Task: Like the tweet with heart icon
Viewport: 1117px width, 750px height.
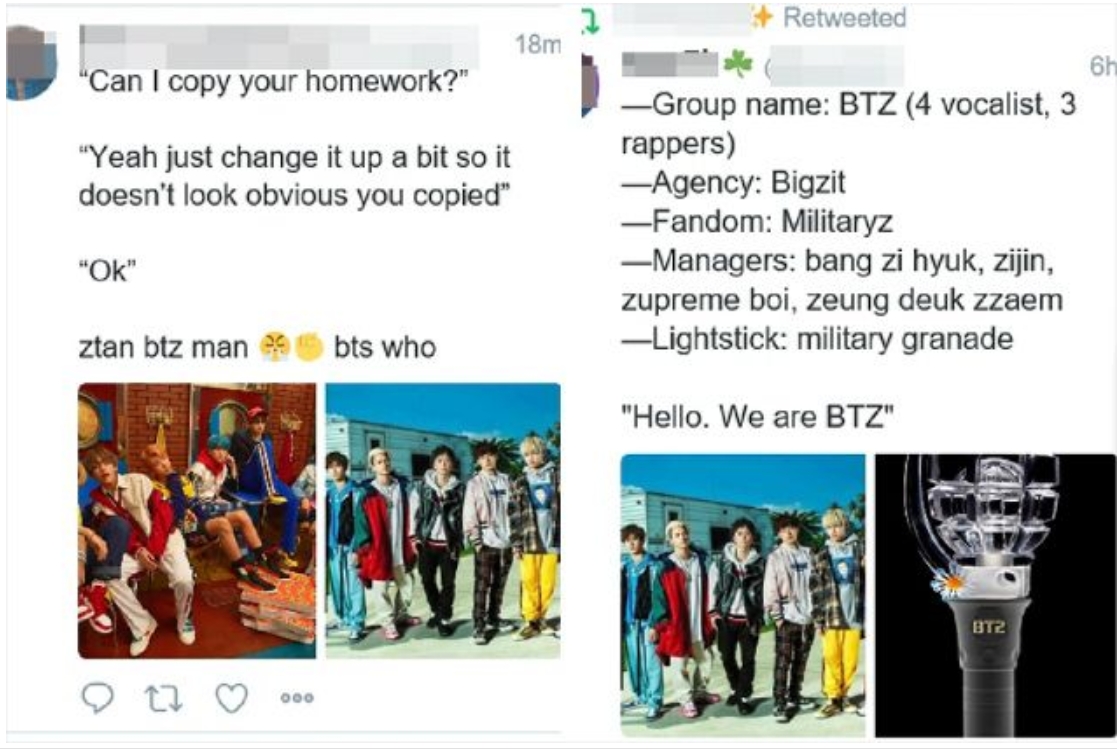Action: coord(232,698)
